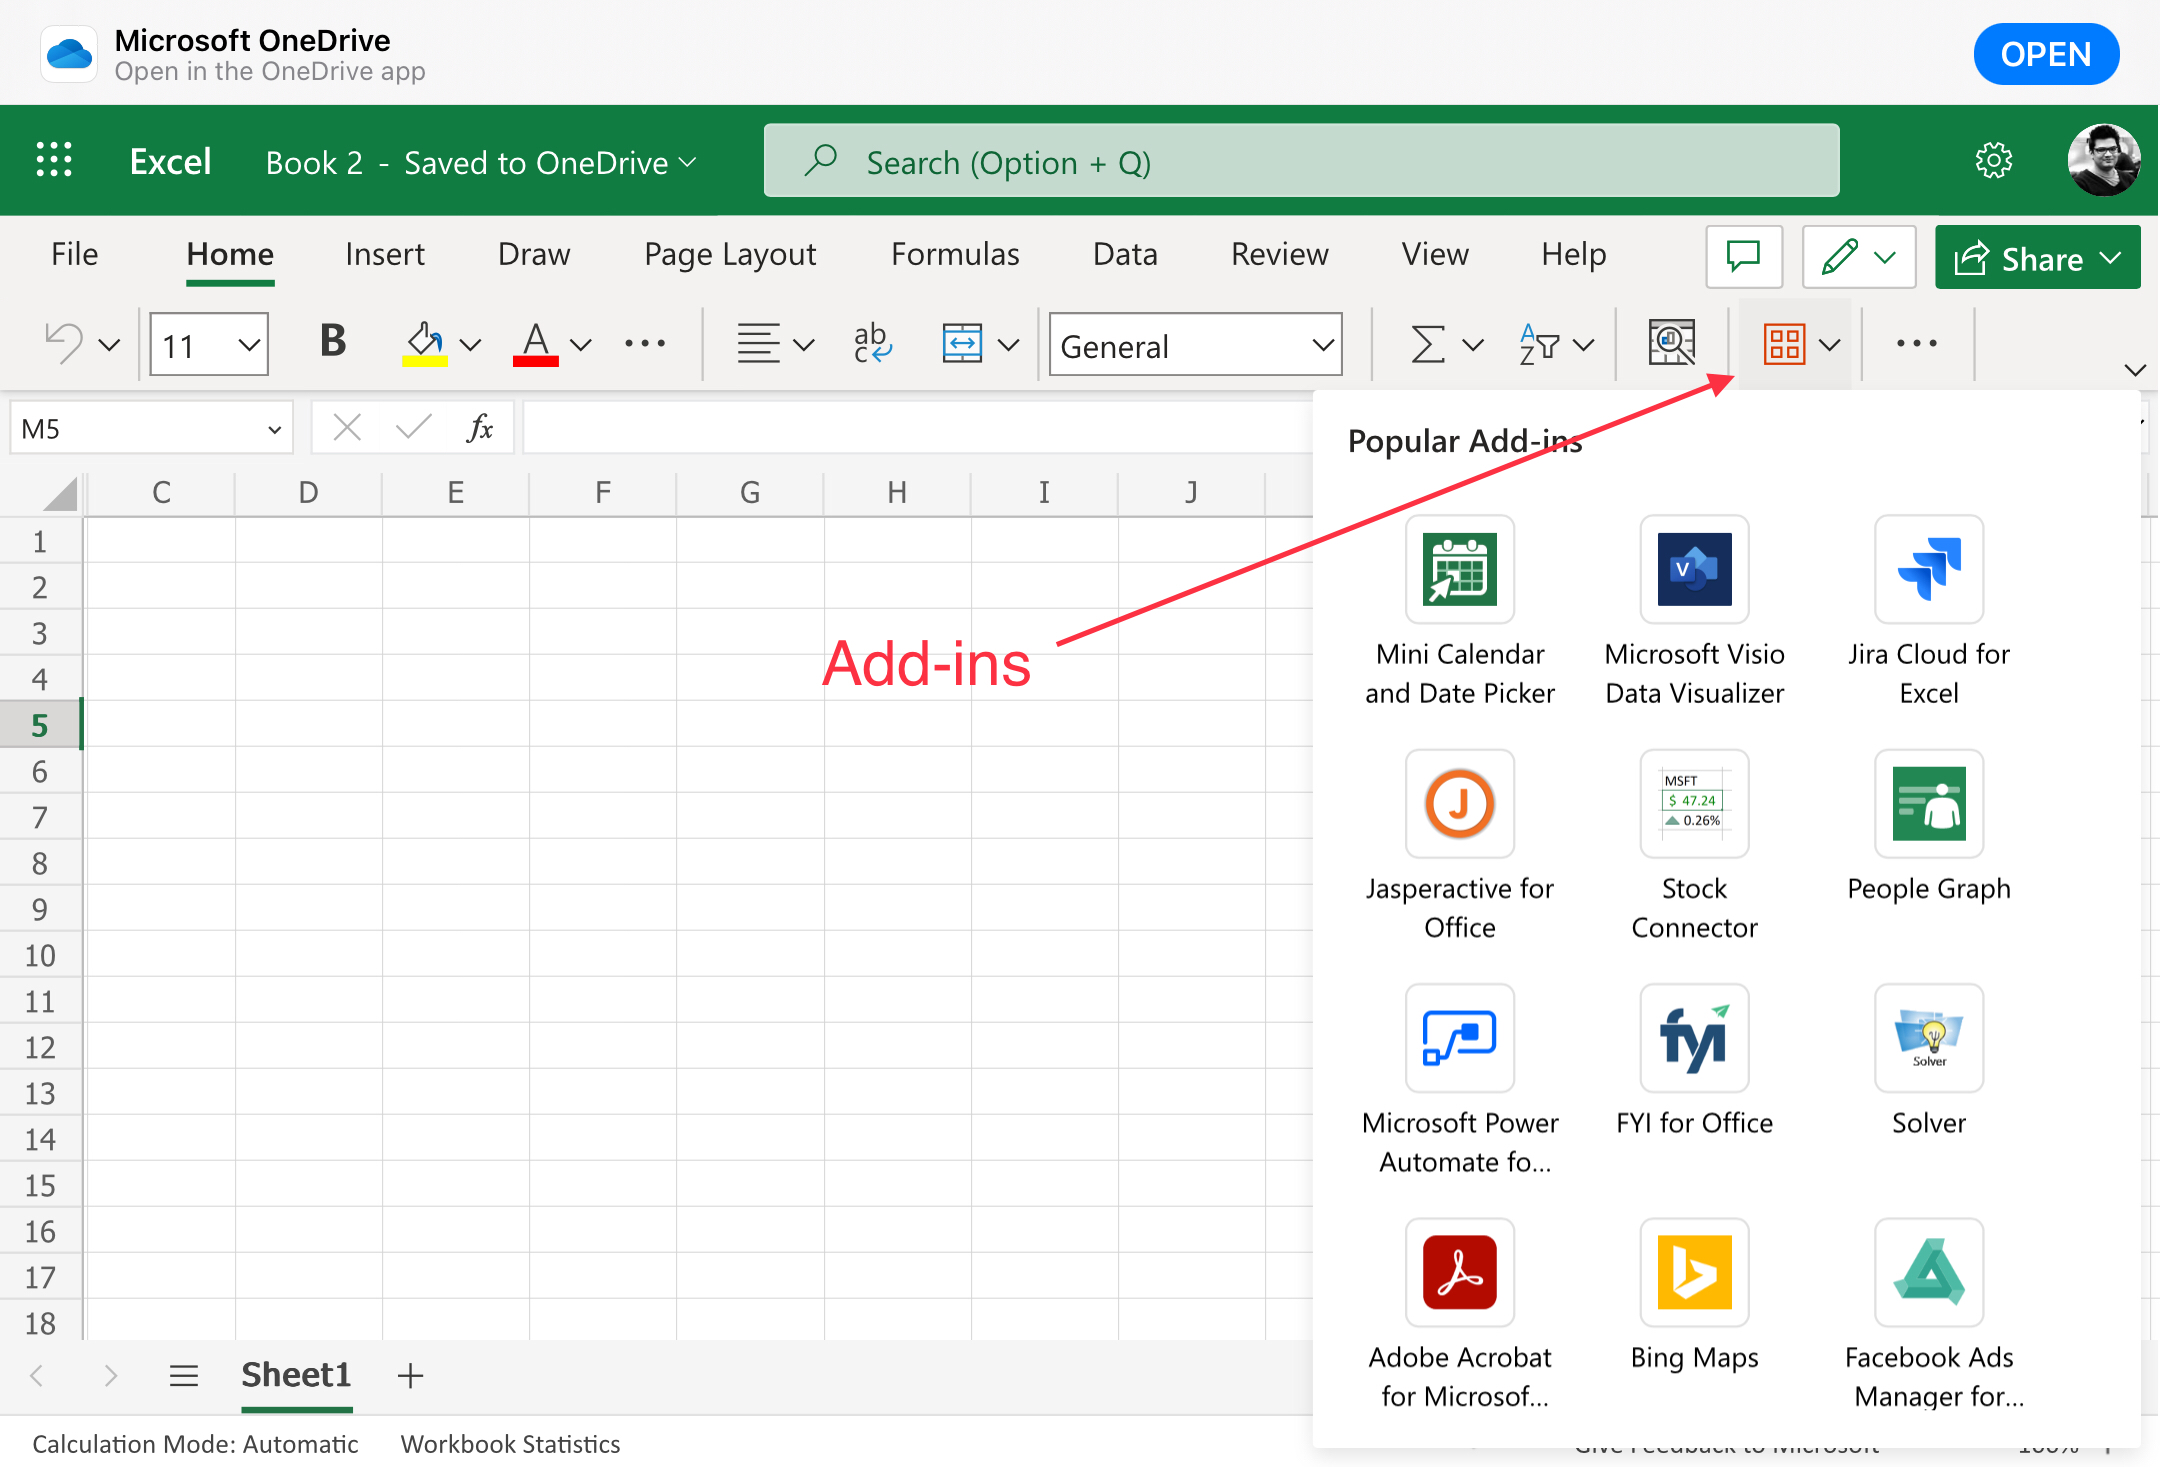The width and height of the screenshot is (2160, 1467).
Task: Switch to the Formulas tab
Action: [x=955, y=254]
